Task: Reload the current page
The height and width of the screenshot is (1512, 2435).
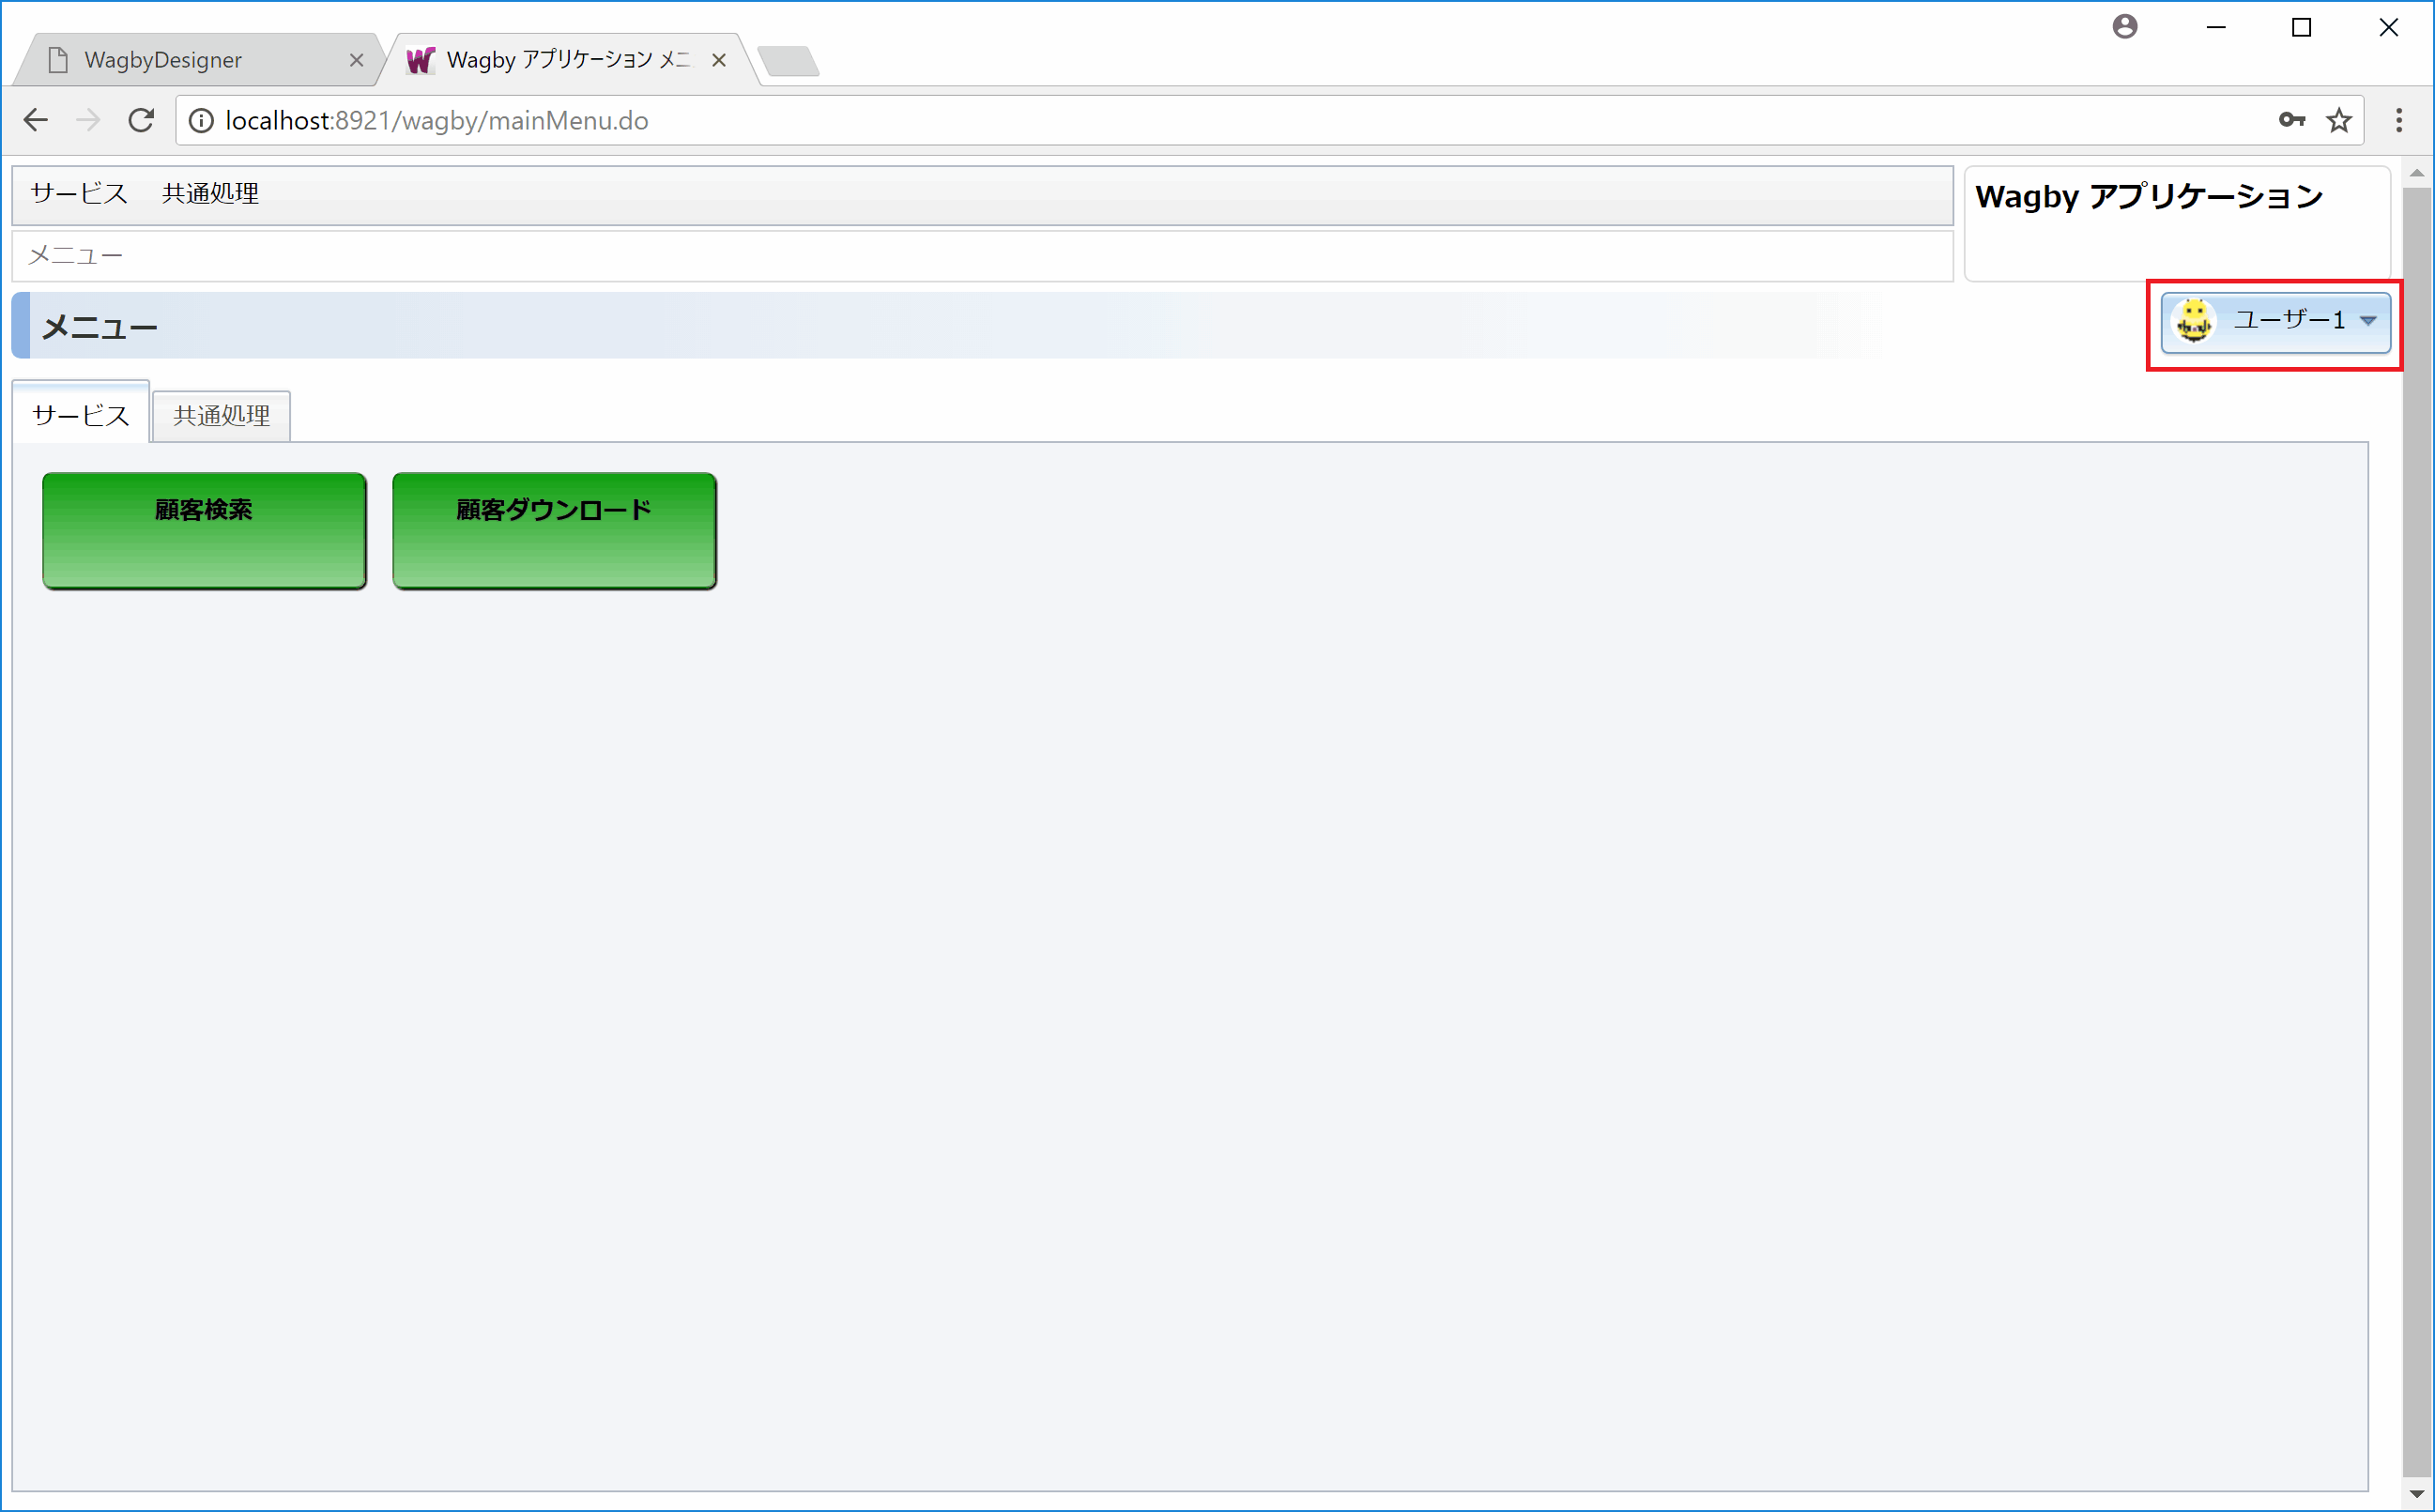Action: [x=141, y=120]
